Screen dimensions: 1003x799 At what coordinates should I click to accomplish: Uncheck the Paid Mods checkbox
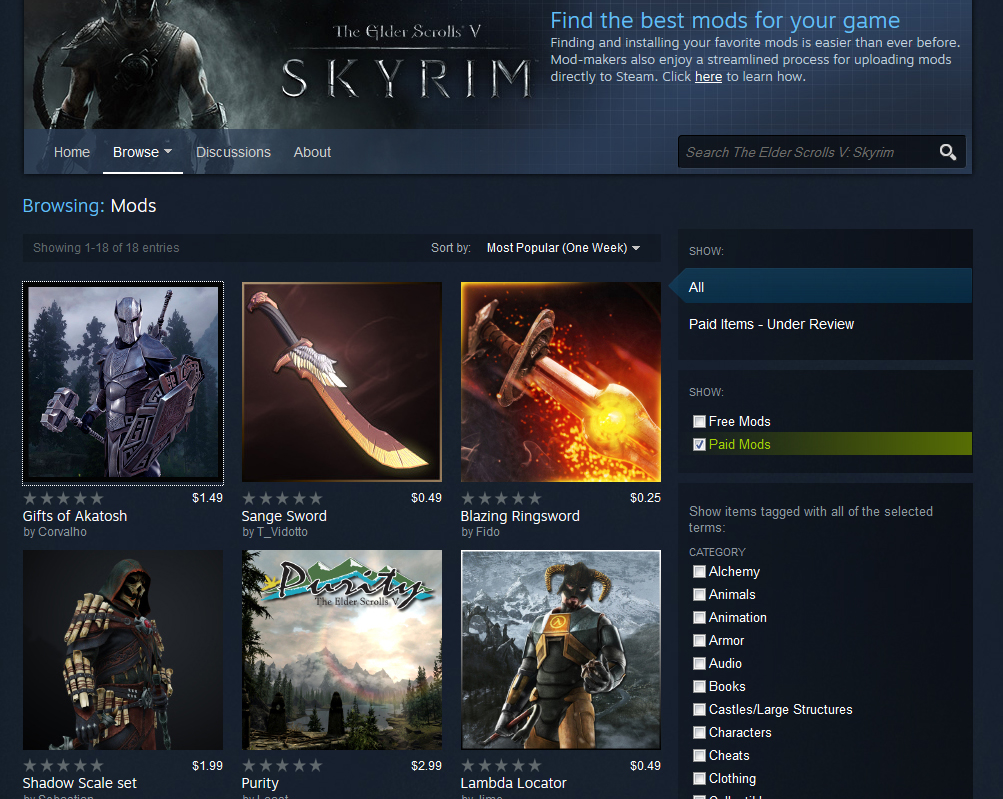[700, 445]
